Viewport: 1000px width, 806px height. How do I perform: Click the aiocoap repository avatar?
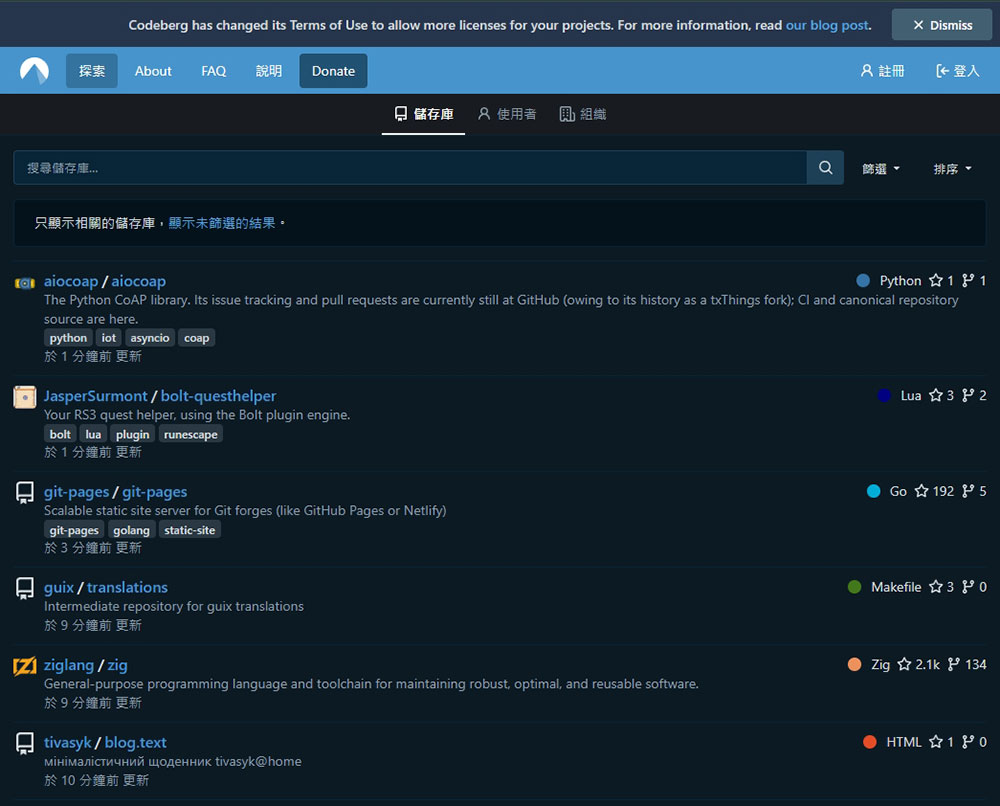tap(23, 282)
